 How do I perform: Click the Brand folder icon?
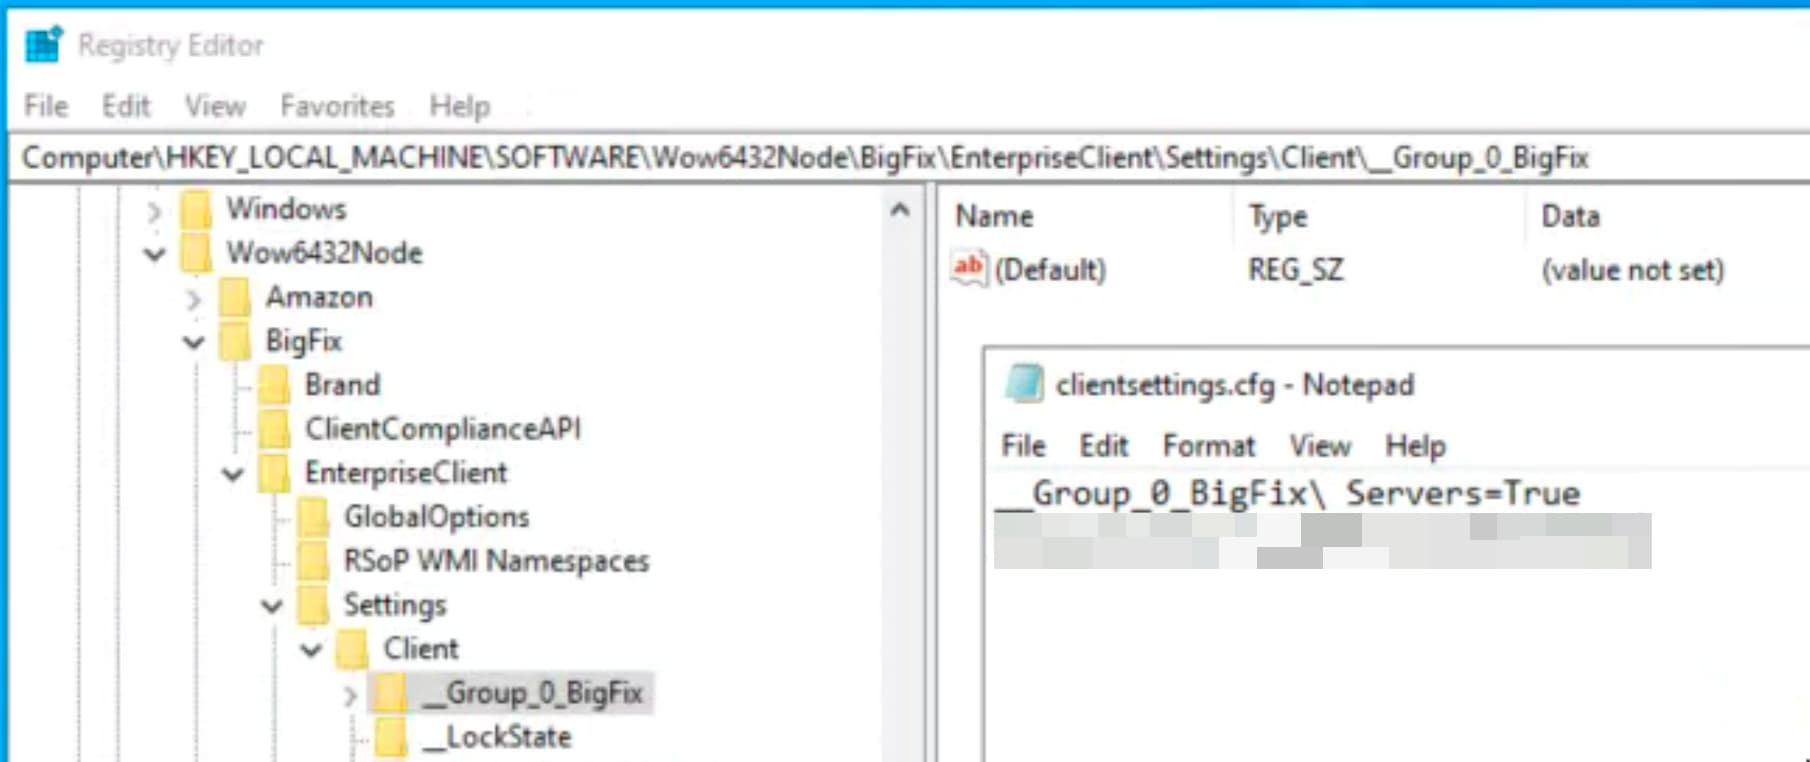[x=274, y=385]
